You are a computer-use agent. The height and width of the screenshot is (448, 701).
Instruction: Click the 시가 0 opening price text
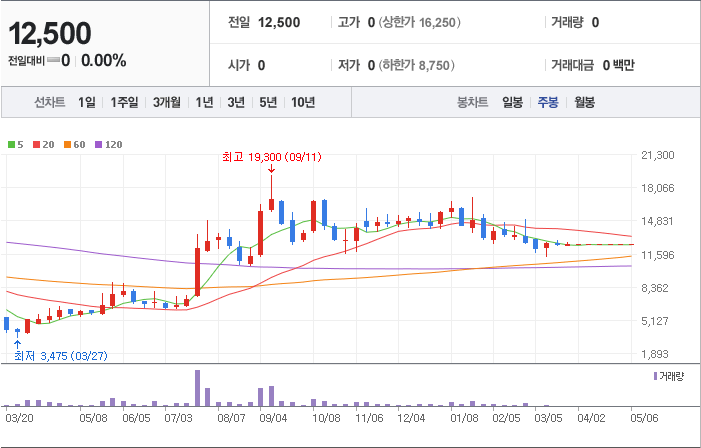click(246, 65)
